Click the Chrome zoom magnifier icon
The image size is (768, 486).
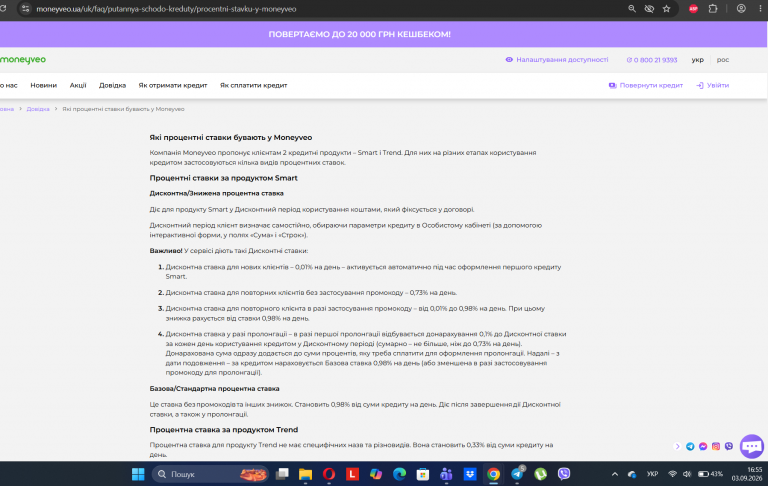632,9
